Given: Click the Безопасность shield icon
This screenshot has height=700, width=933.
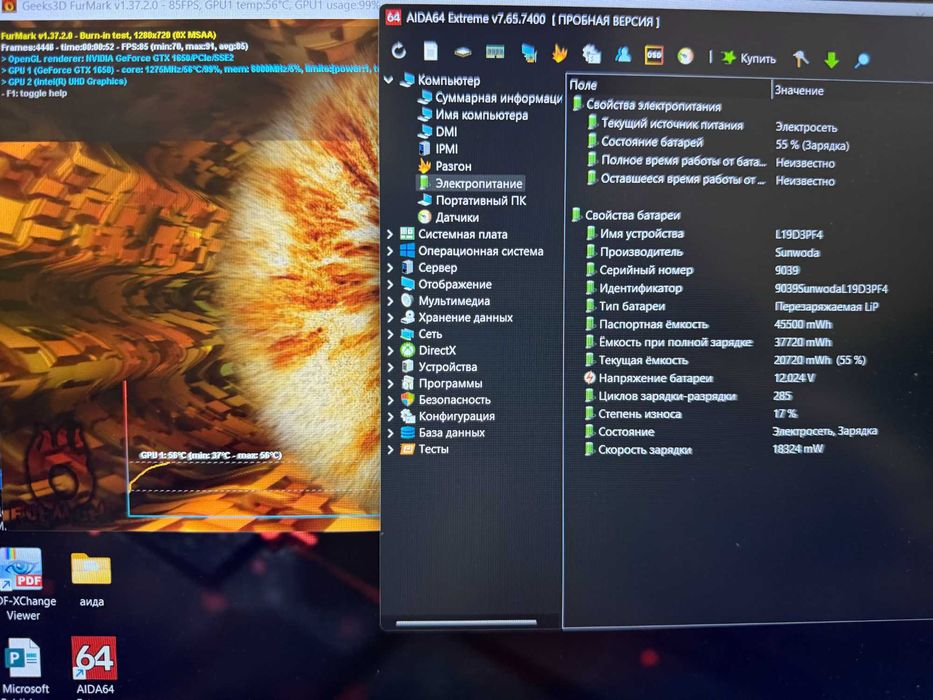Looking at the screenshot, I should (x=408, y=399).
